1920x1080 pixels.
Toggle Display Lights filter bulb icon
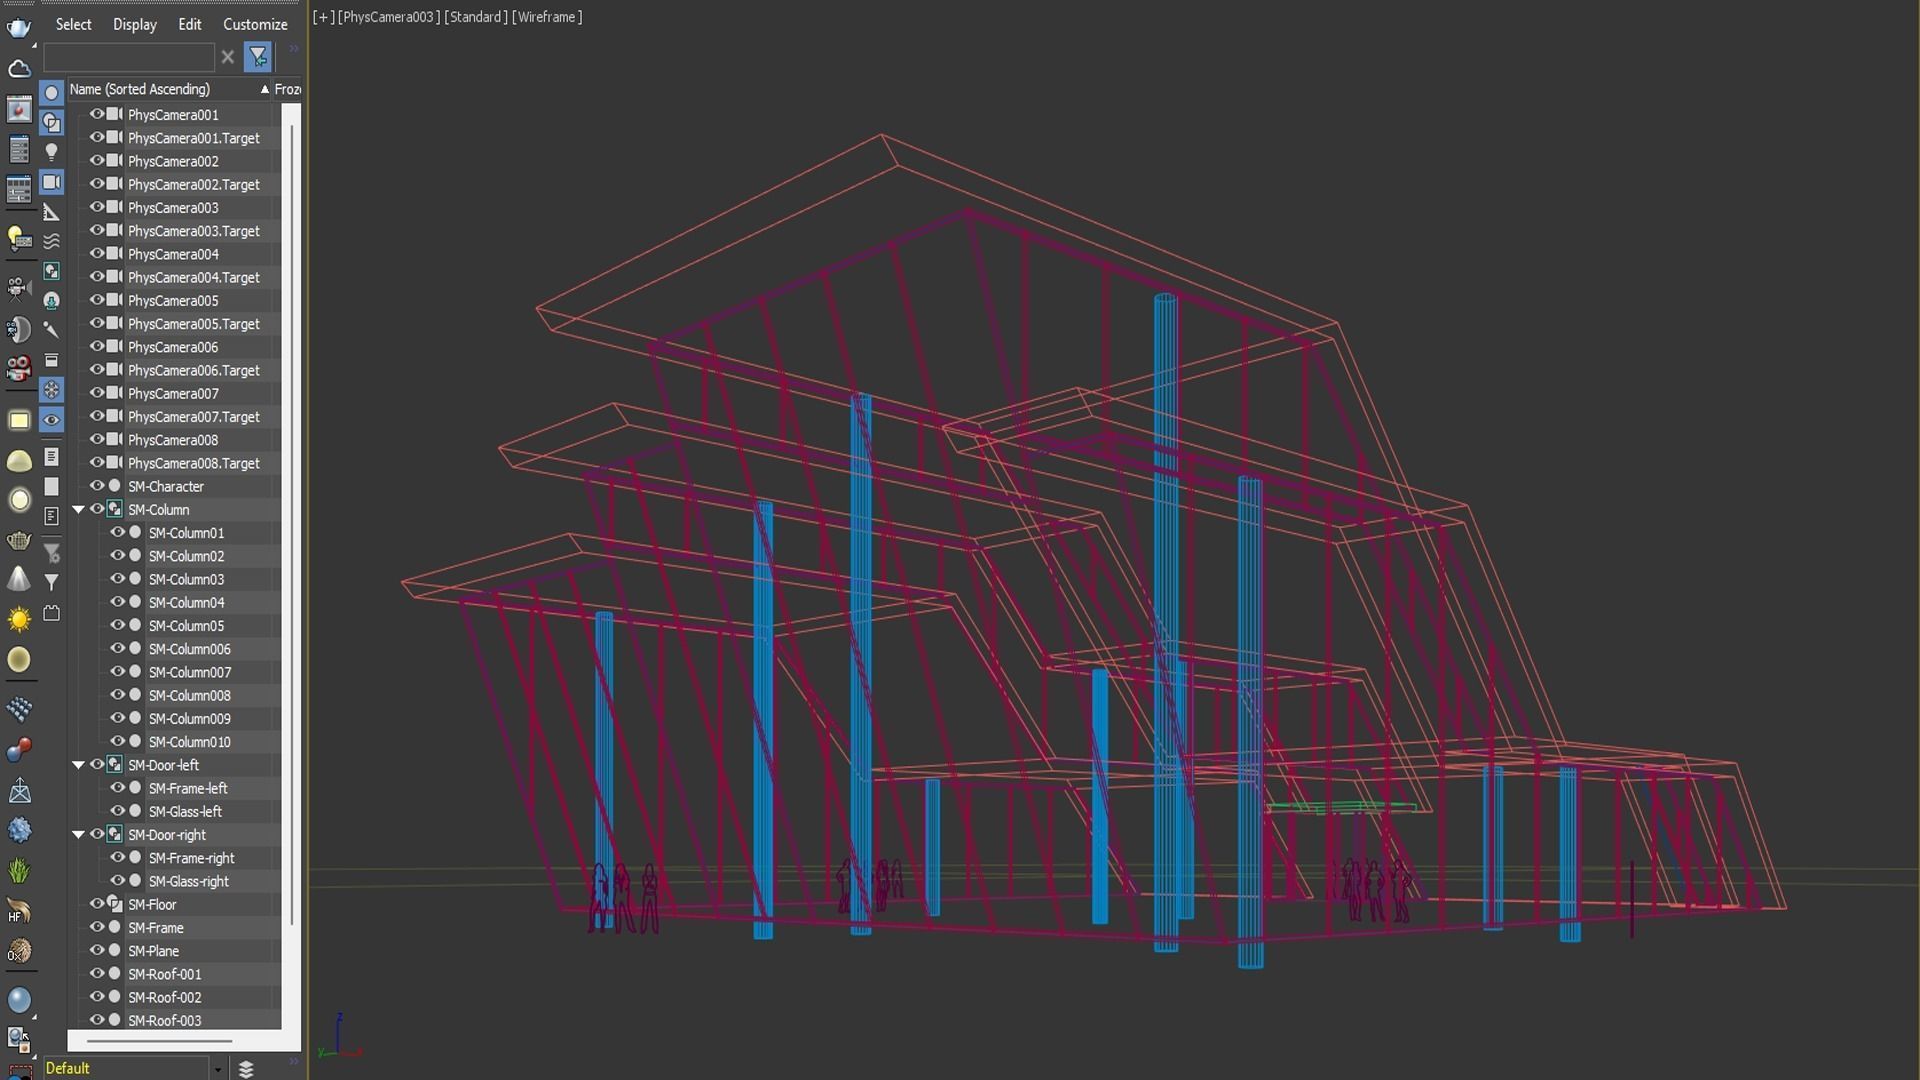[x=51, y=152]
